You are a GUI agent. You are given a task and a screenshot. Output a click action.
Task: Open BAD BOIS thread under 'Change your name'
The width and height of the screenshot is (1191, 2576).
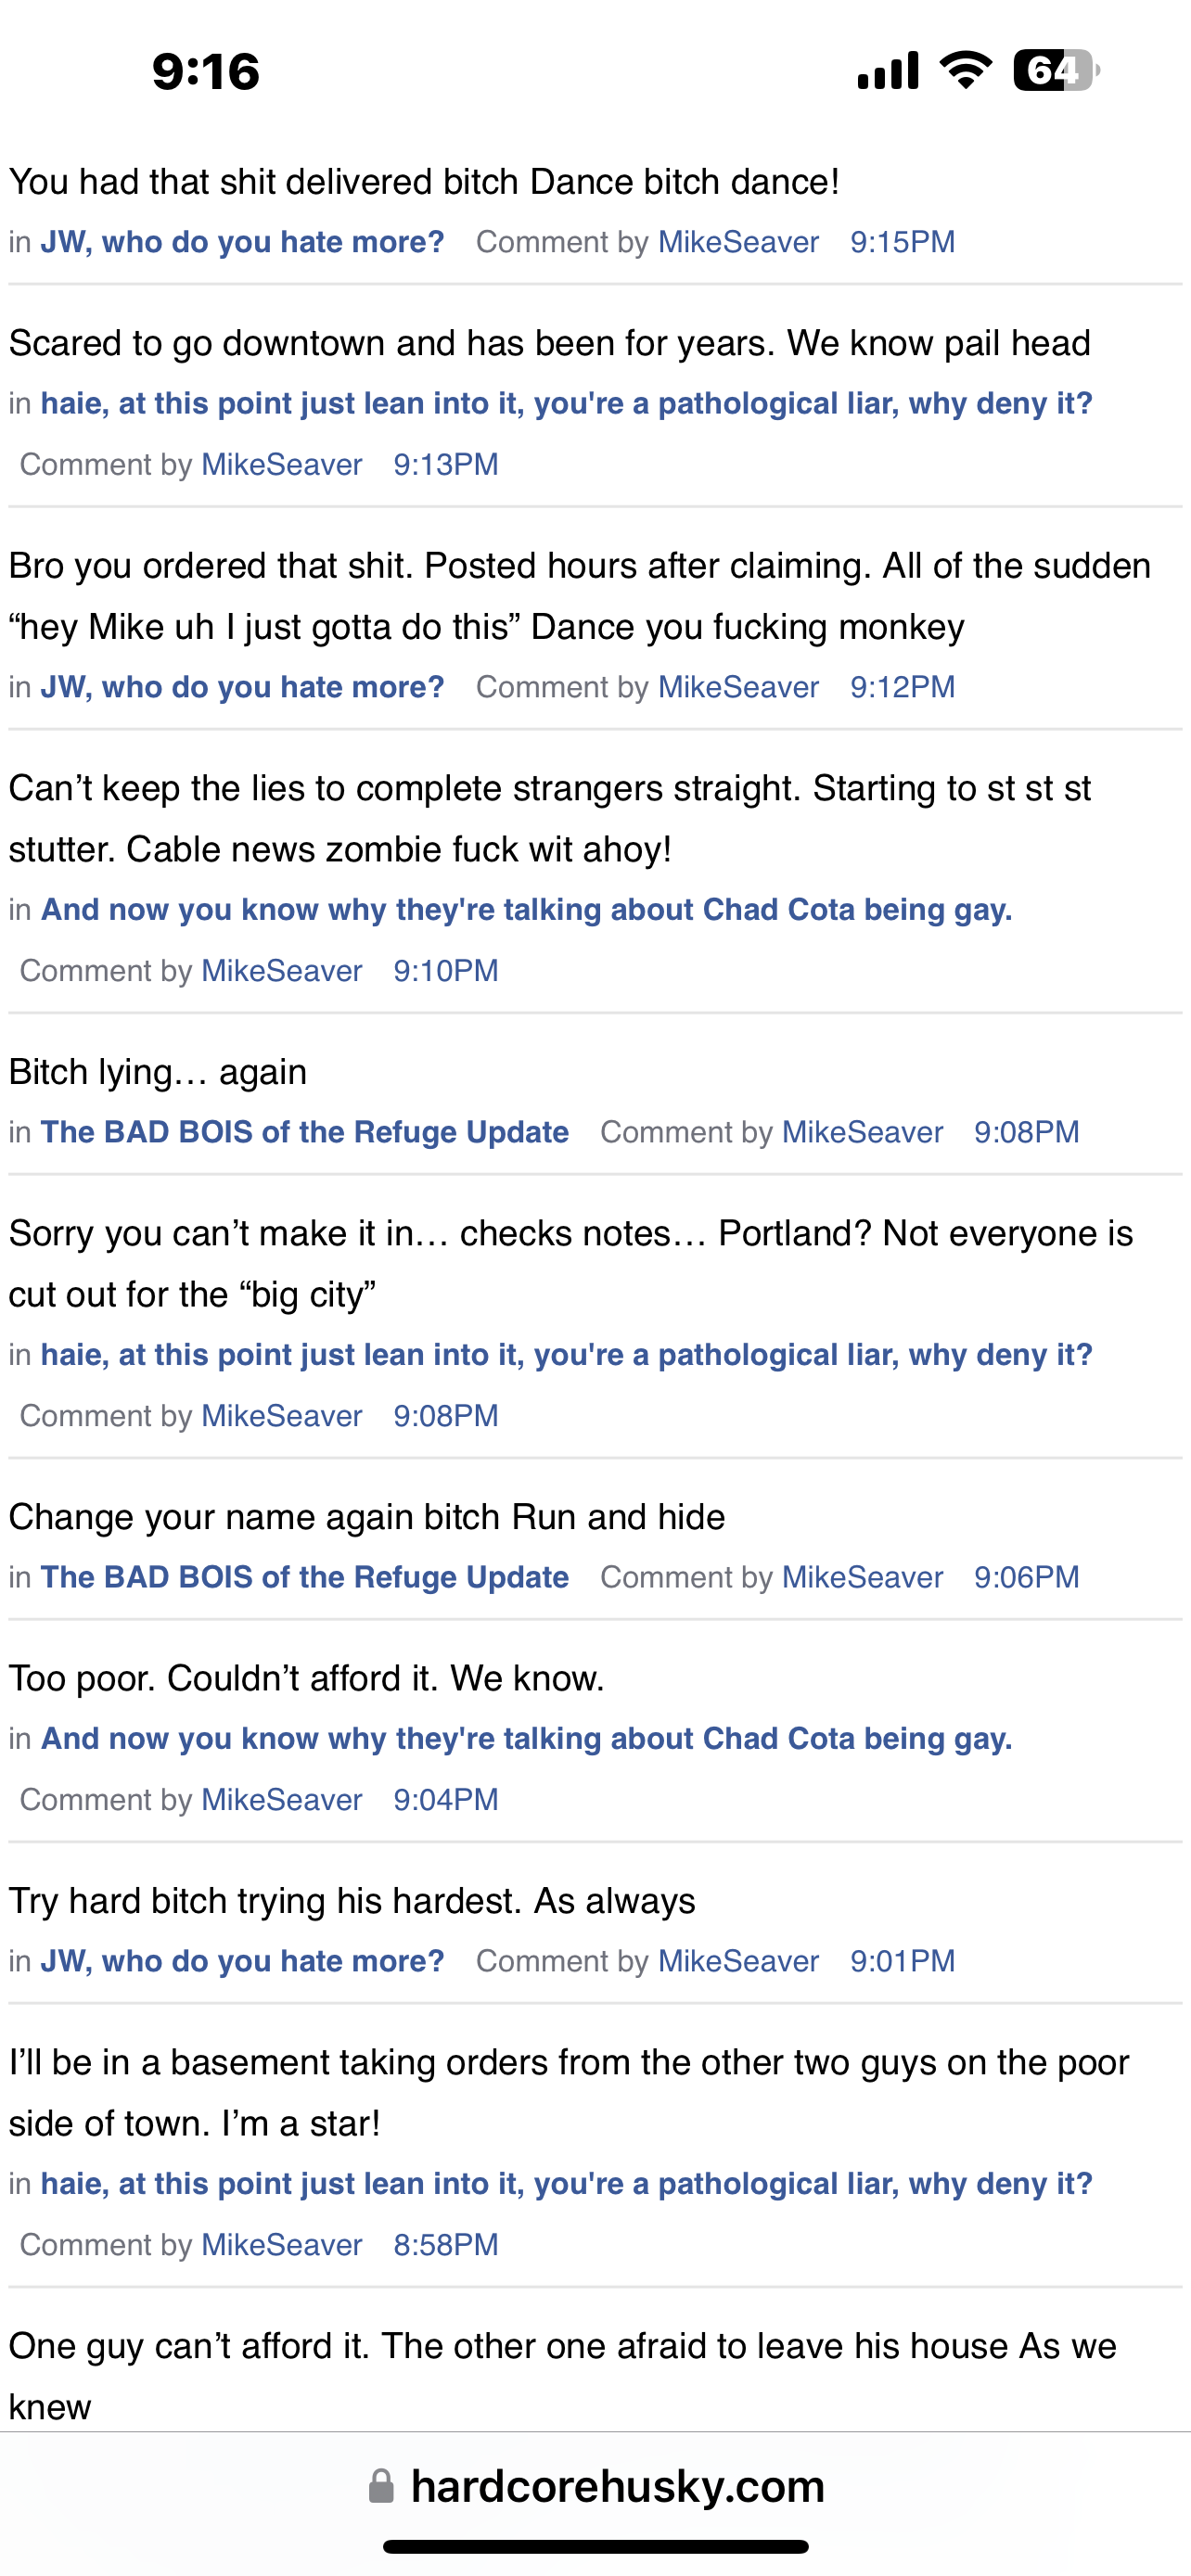[x=304, y=1577]
